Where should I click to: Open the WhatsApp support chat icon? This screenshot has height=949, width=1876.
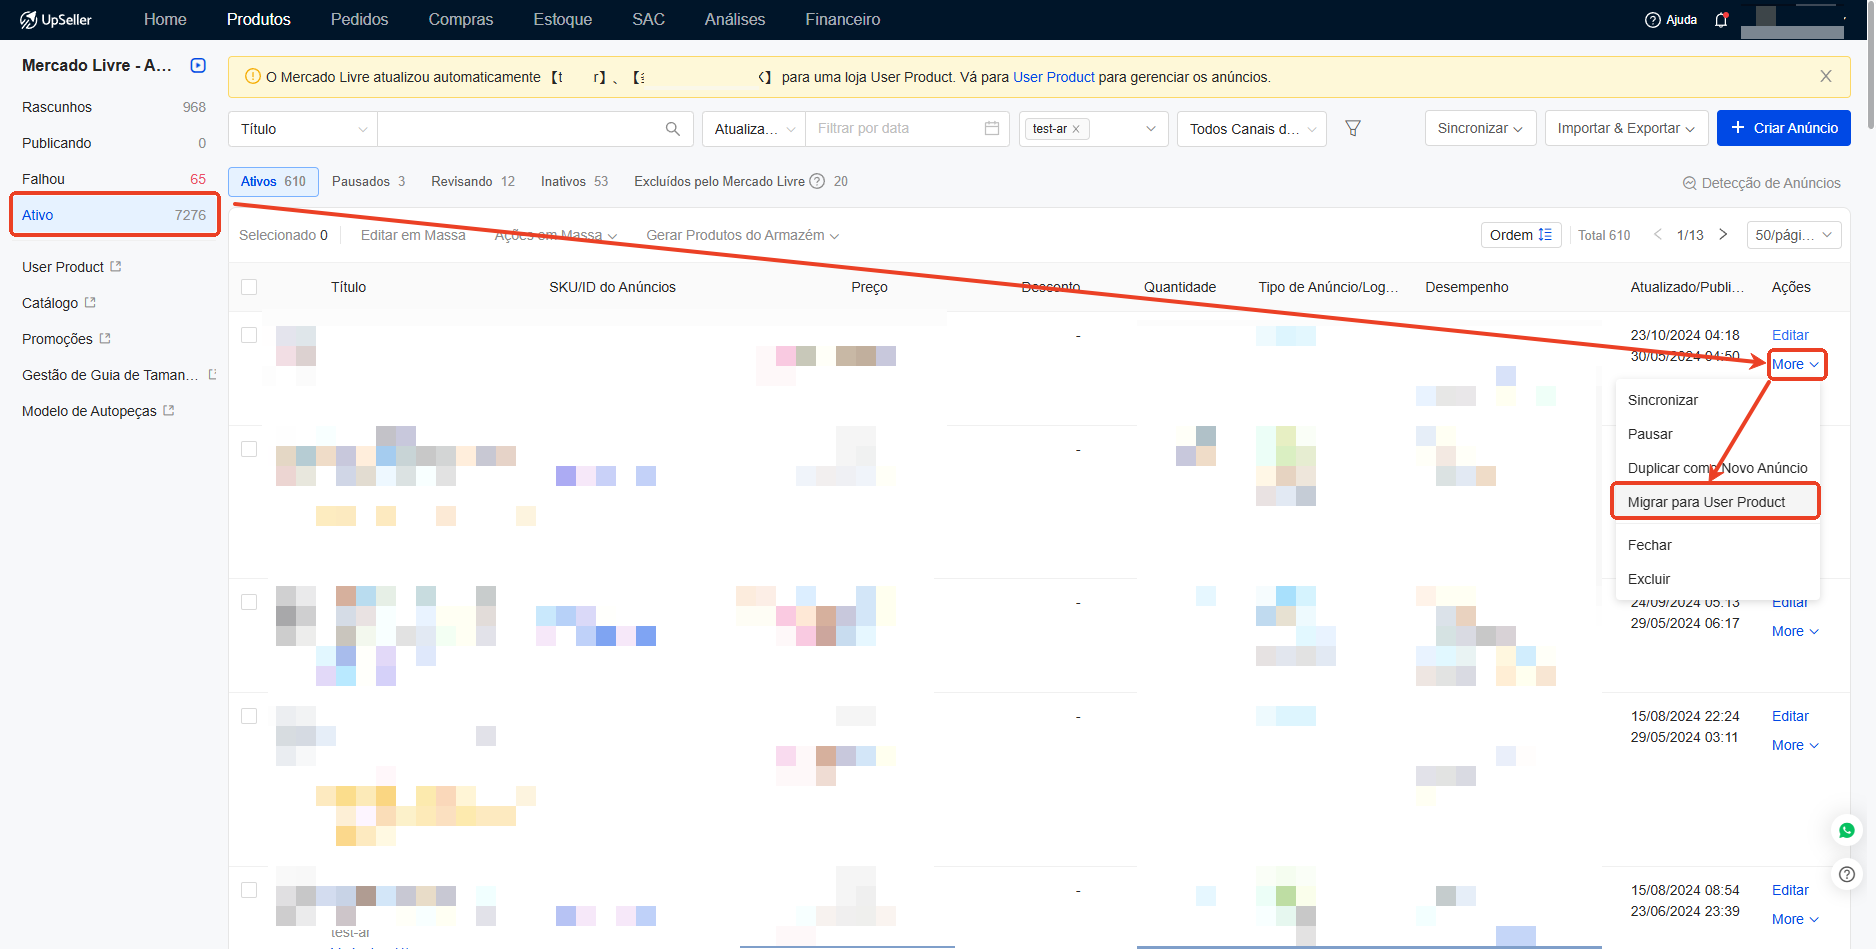click(x=1847, y=830)
